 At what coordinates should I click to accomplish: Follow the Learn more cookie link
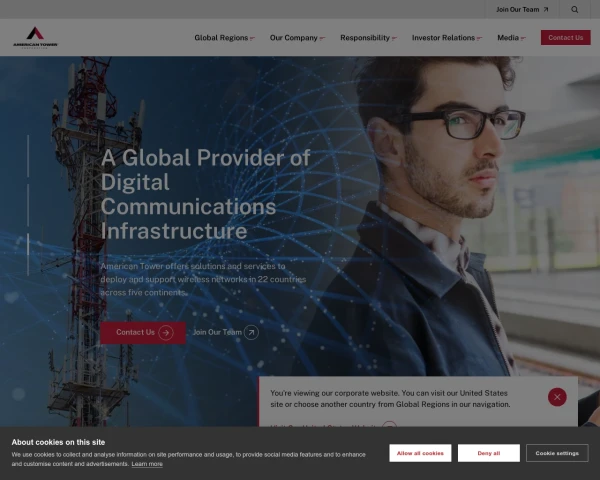(147, 464)
